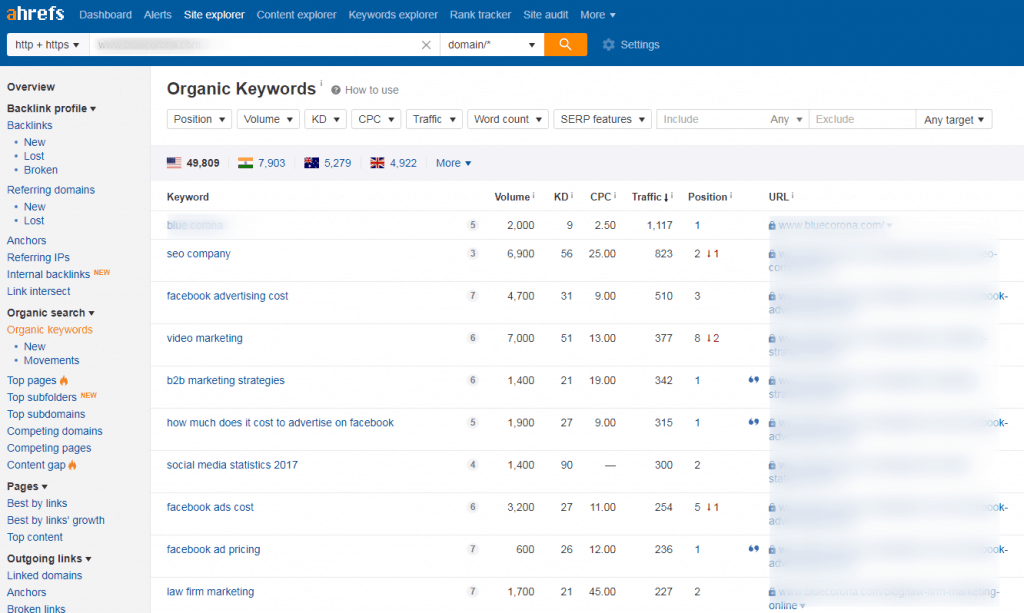Viewport: 1024px width, 613px height.
Task: Open Rank tracker in top navigation
Action: (481, 14)
